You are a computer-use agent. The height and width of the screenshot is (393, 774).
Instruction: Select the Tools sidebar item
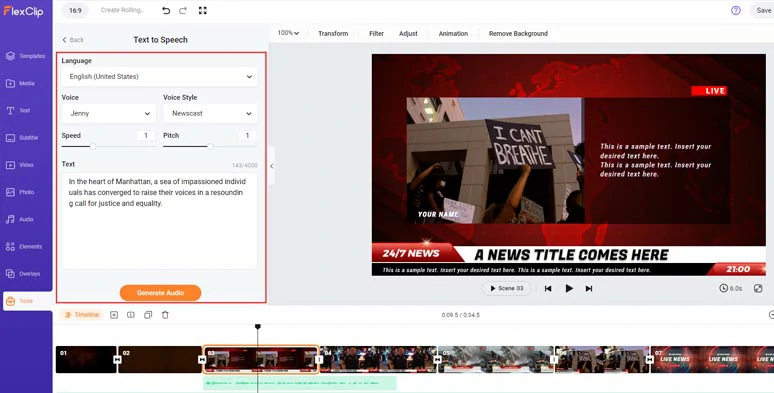[27, 301]
